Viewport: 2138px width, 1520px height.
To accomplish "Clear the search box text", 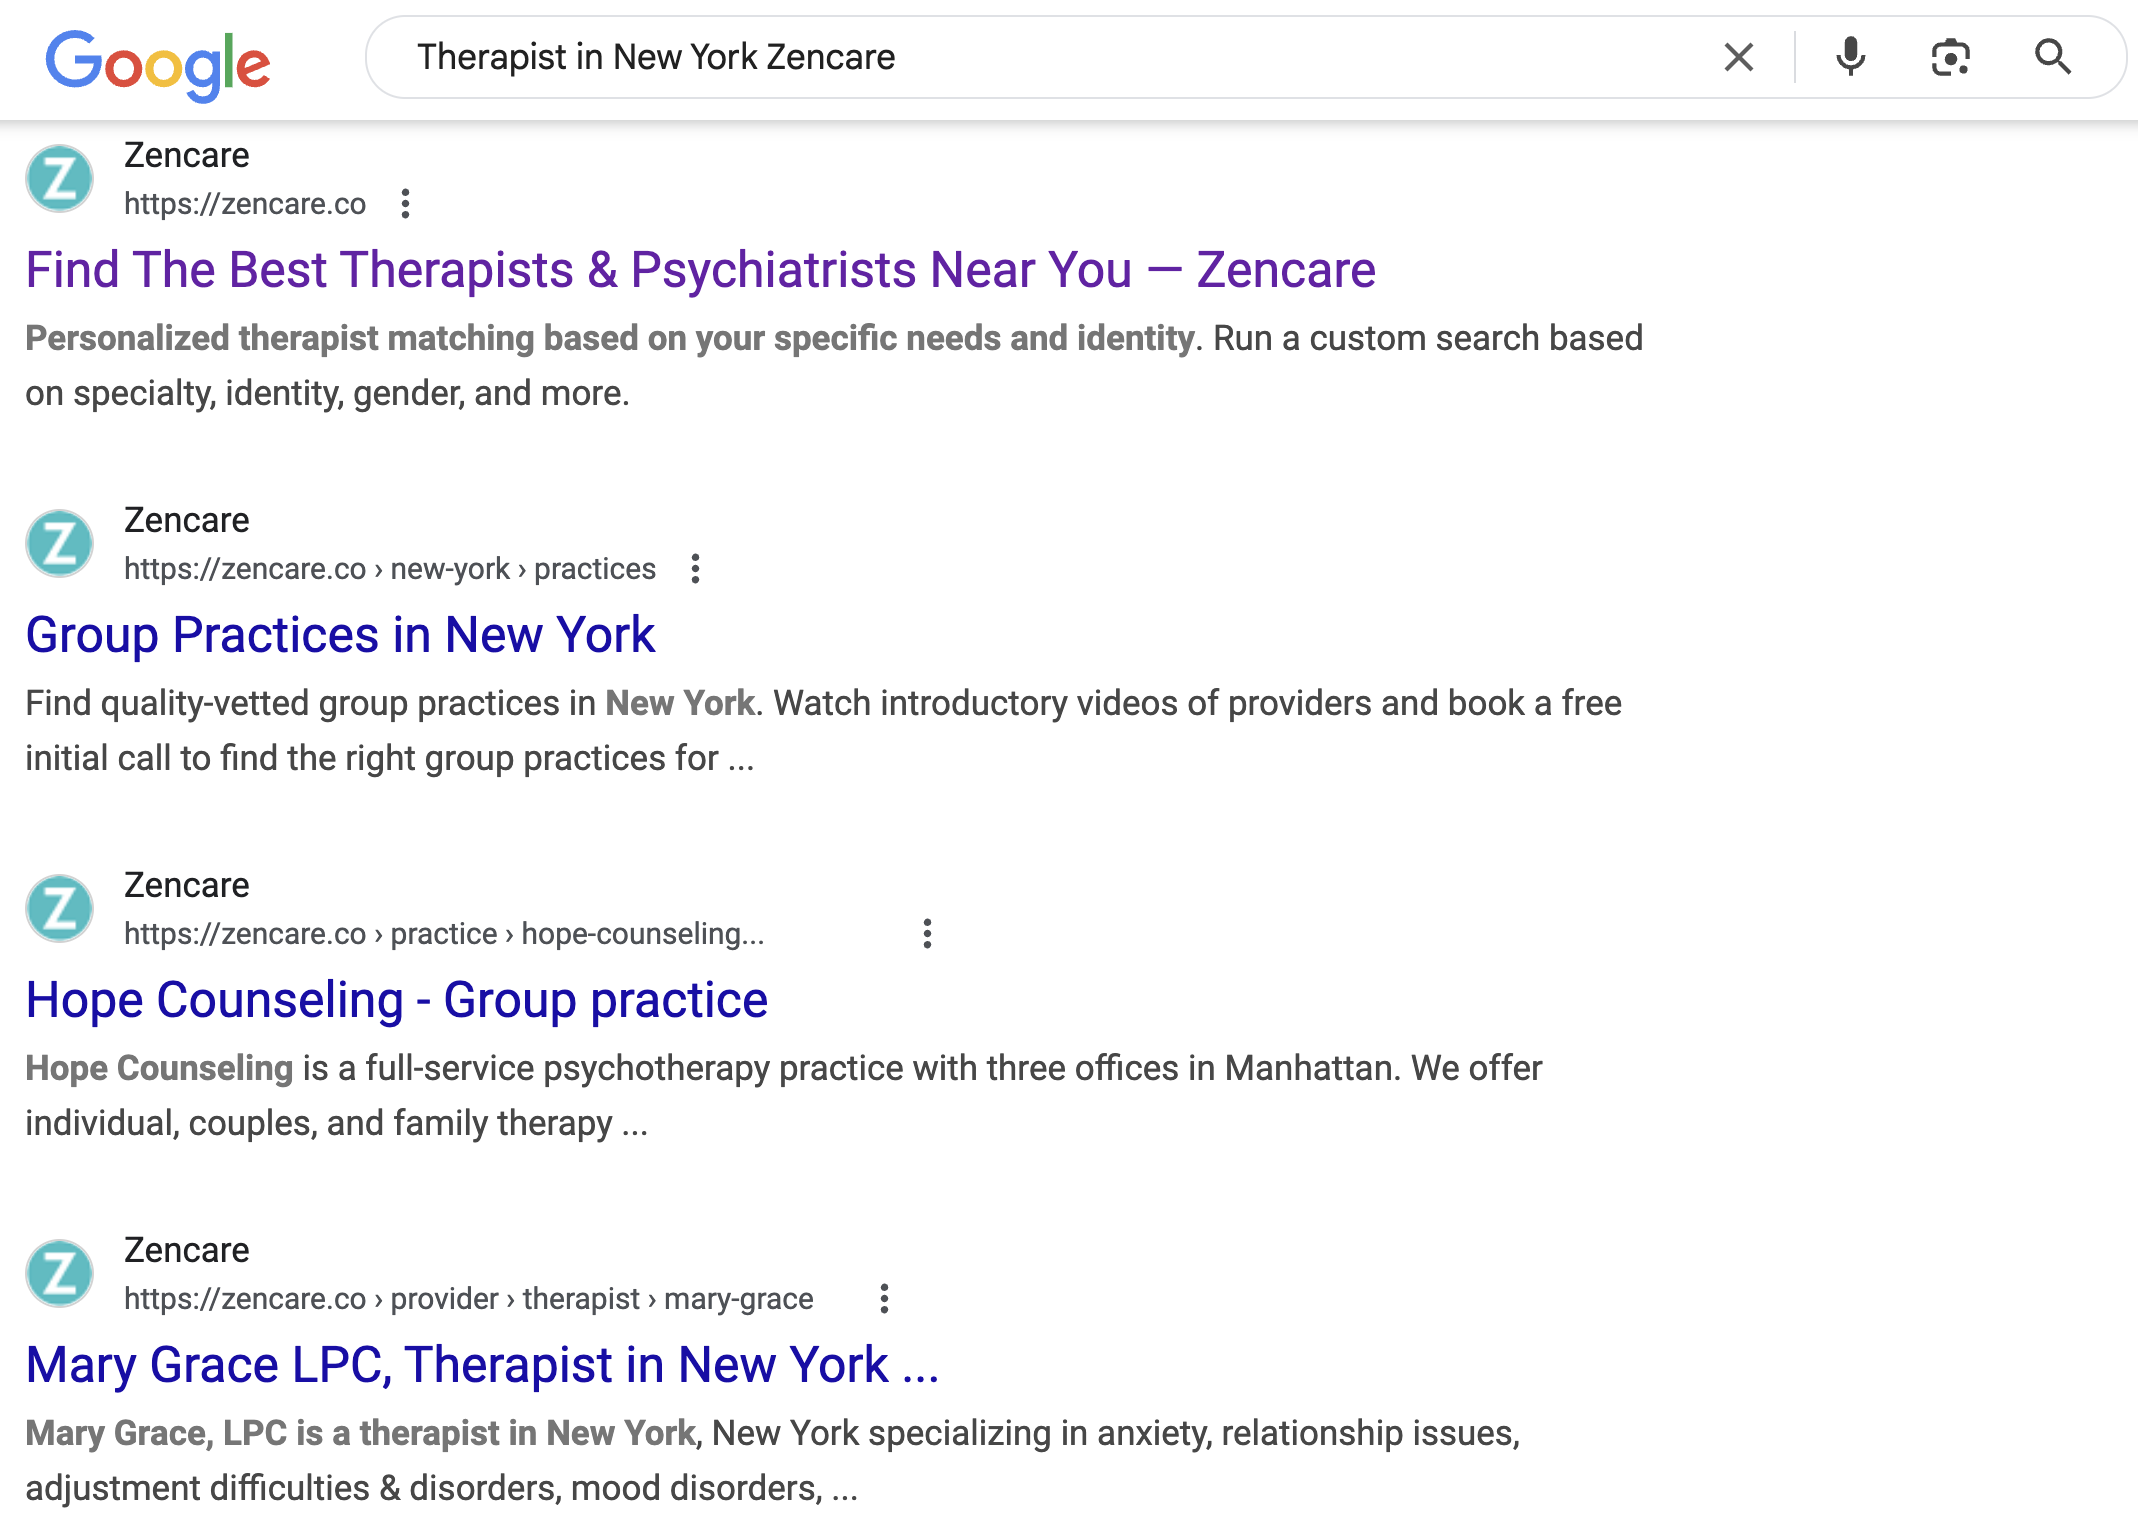I will (1739, 57).
